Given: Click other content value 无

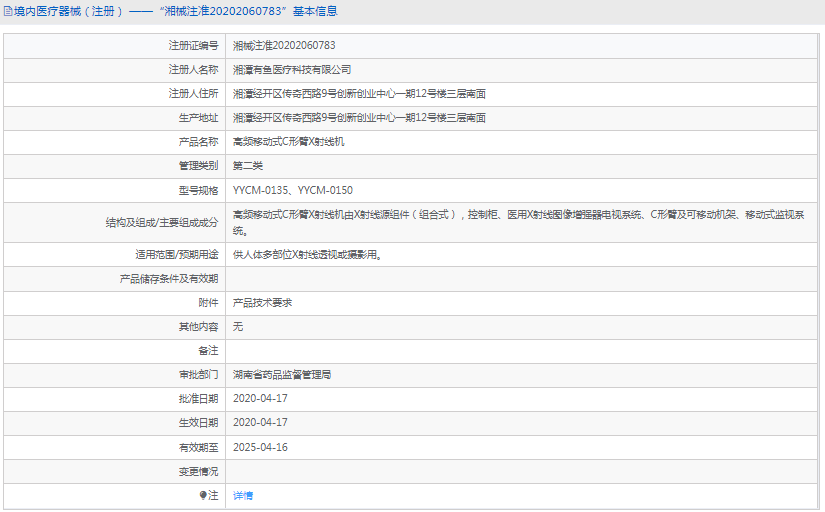Looking at the screenshot, I should [238, 327].
